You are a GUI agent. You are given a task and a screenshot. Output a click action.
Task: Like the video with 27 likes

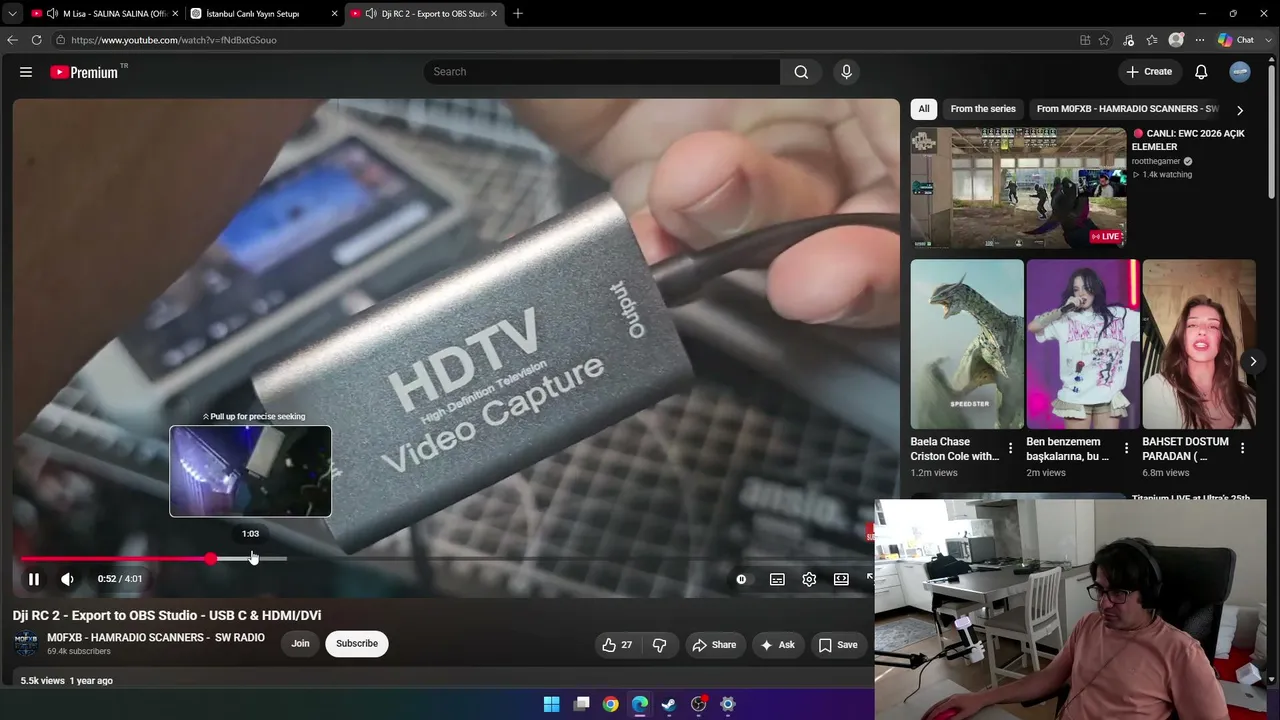617,645
